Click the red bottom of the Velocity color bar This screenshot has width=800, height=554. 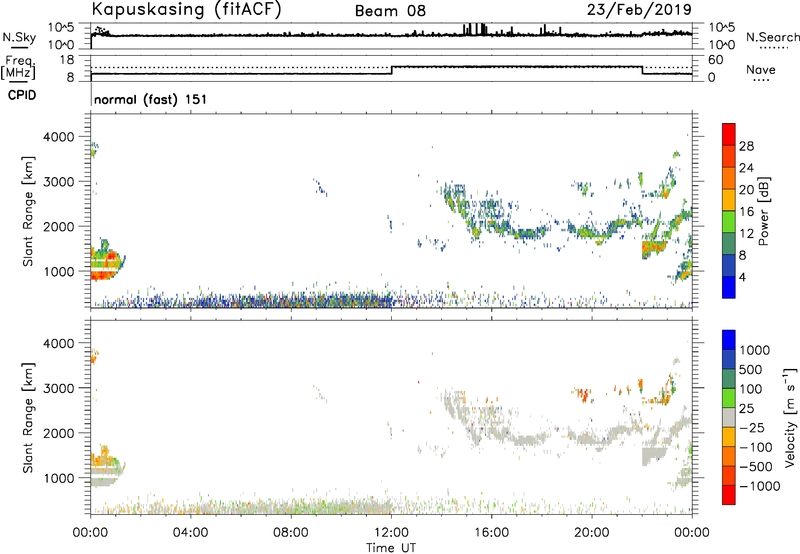pyautogui.click(x=729, y=495)
